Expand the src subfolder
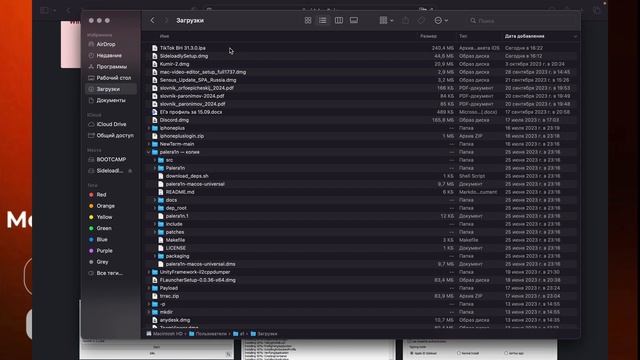This screenshot has height=360, width=640. 155,160
